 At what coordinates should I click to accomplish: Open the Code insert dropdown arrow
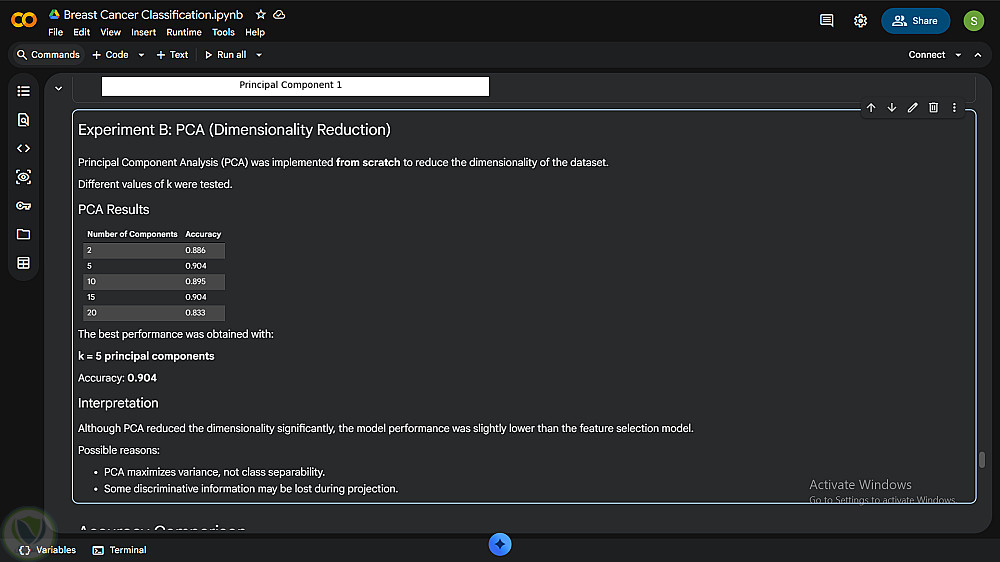(141, 55)
